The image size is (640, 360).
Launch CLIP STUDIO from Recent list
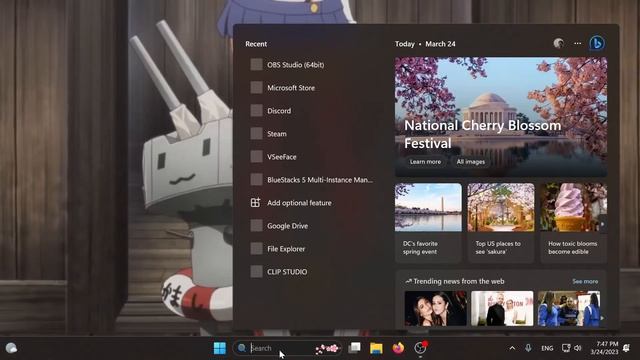pyautogui.click(x=311, y=271)
